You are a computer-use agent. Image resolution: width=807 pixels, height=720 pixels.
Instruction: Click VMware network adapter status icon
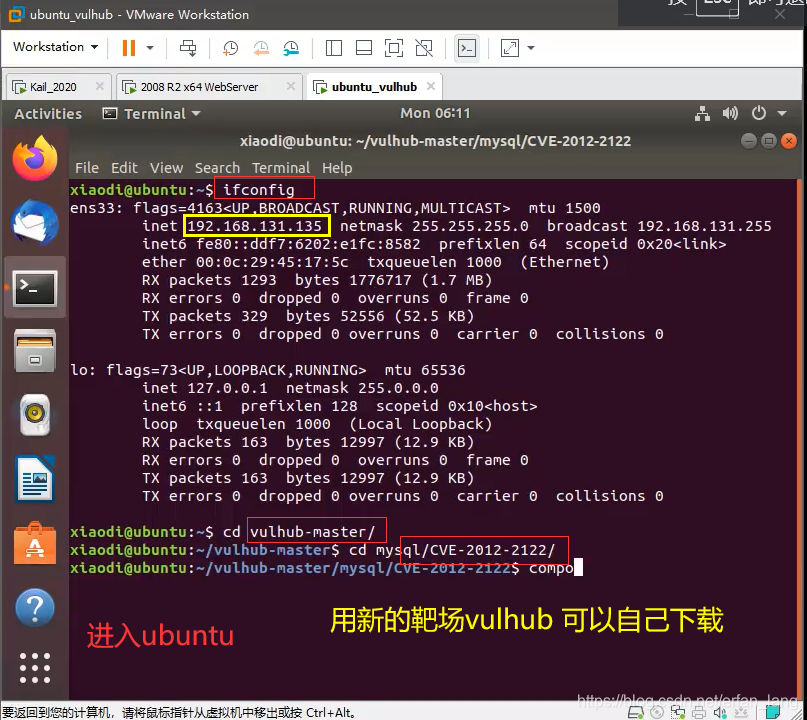click(x=678, y=712)
